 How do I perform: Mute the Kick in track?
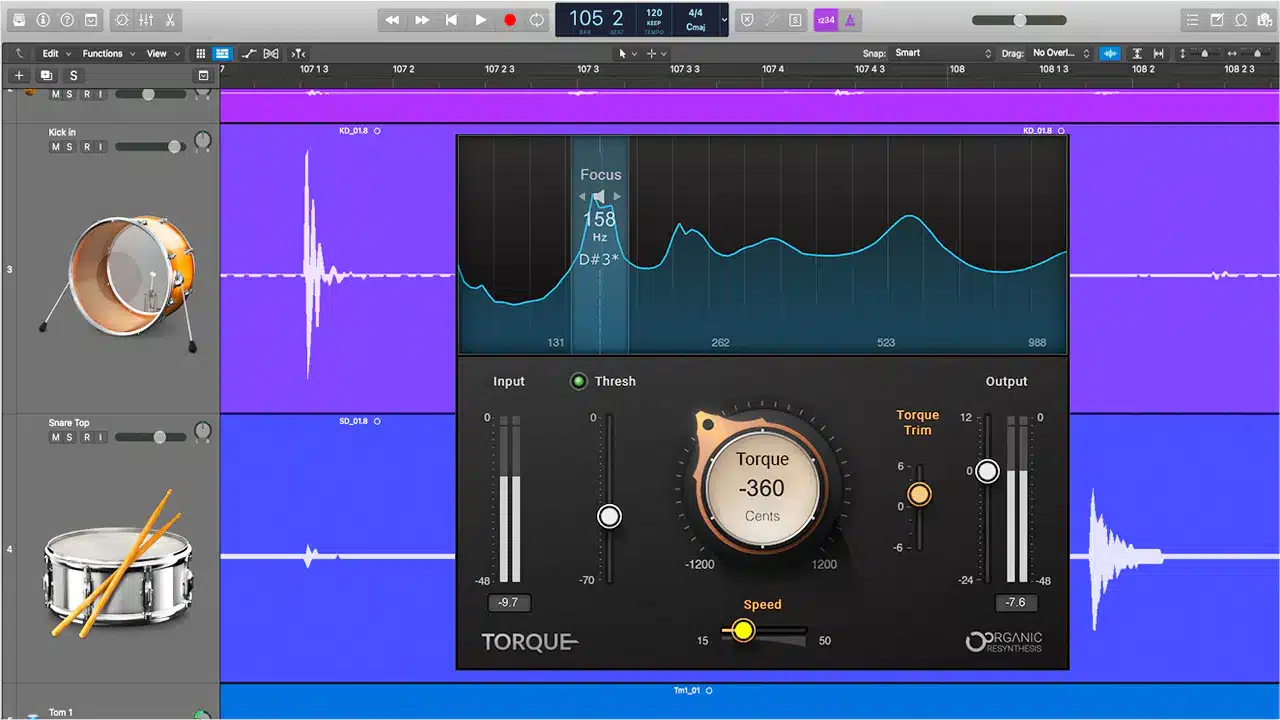pos(56,147)
